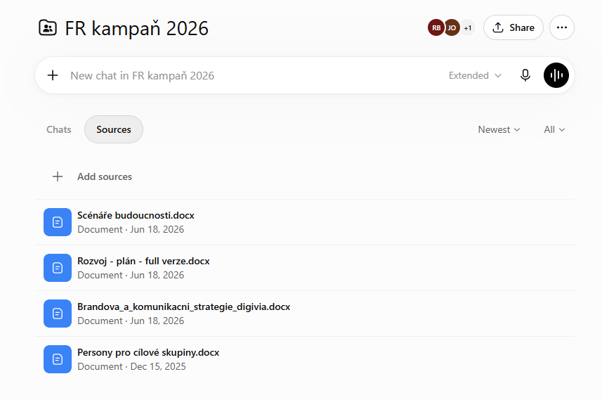602x400 pixels.
Task: Open the All filter dropdown
Action: point(554,130)
